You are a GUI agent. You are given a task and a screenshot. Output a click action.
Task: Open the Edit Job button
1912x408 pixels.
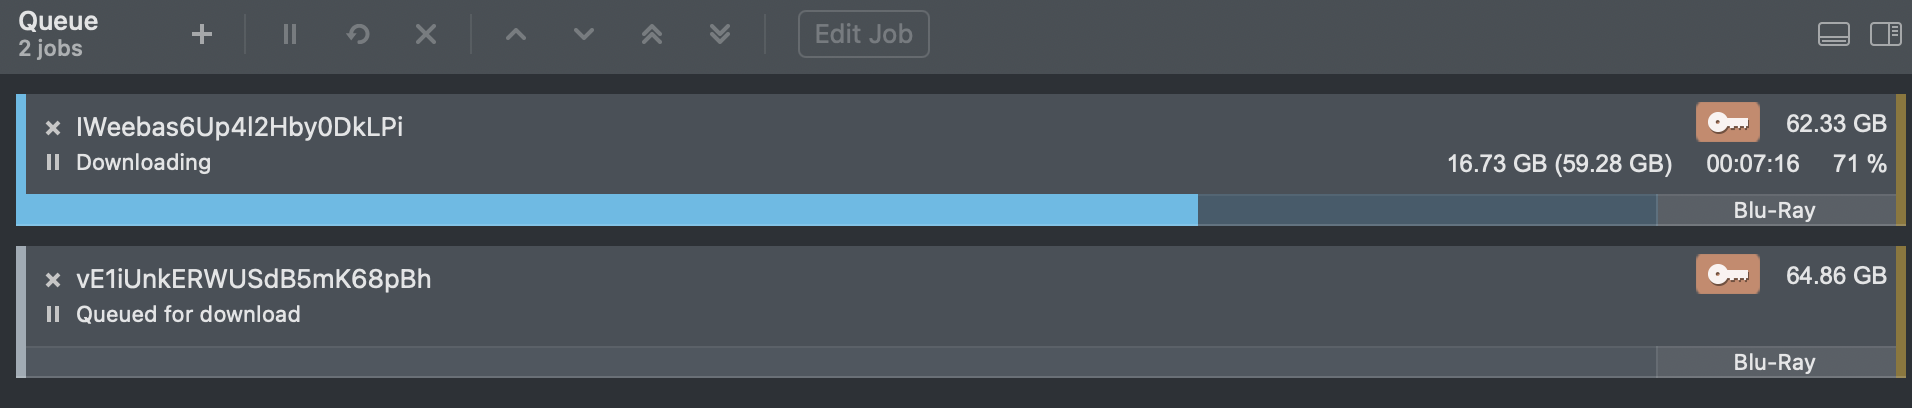click(x=864, y=34)
